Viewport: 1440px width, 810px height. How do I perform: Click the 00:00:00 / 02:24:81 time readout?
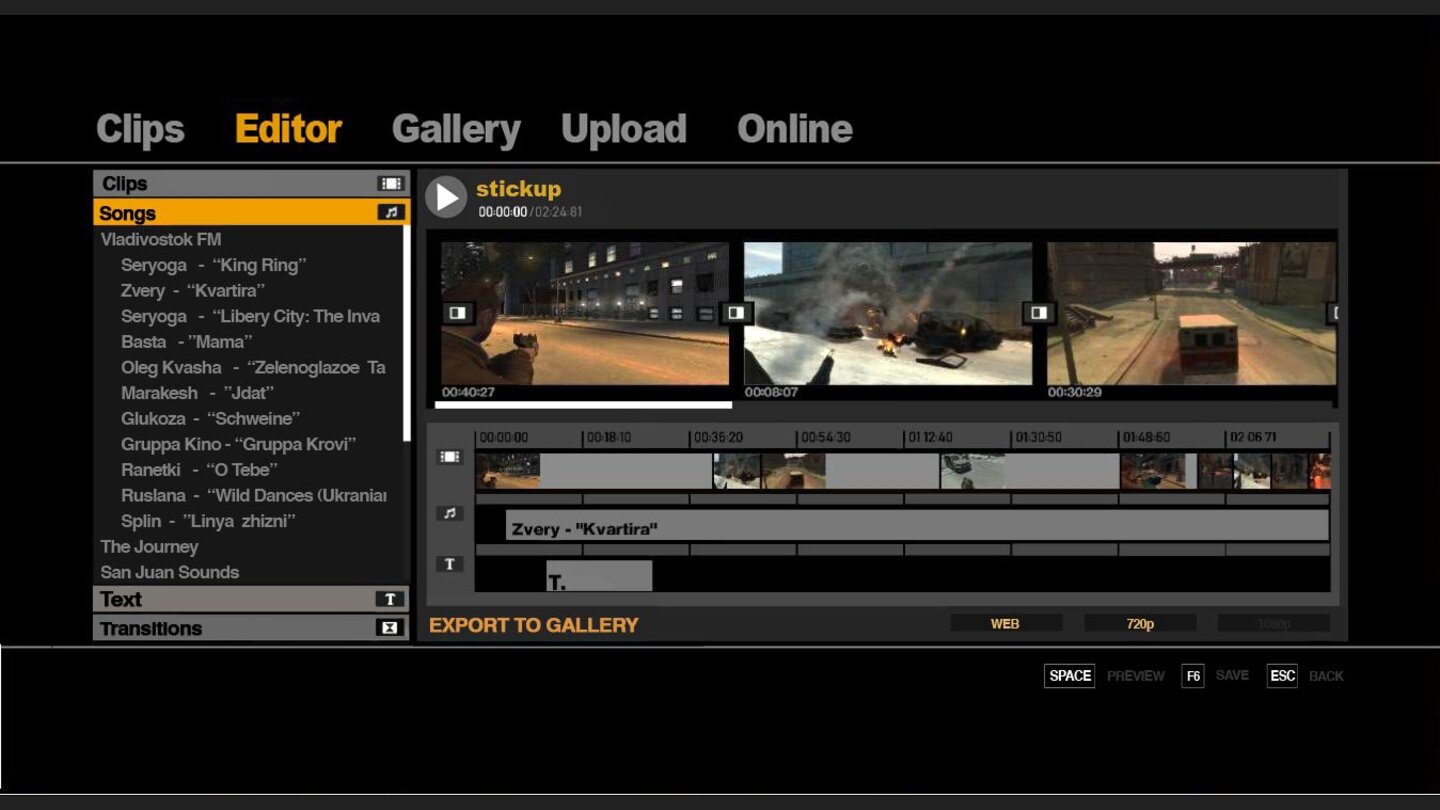[530, 212]
